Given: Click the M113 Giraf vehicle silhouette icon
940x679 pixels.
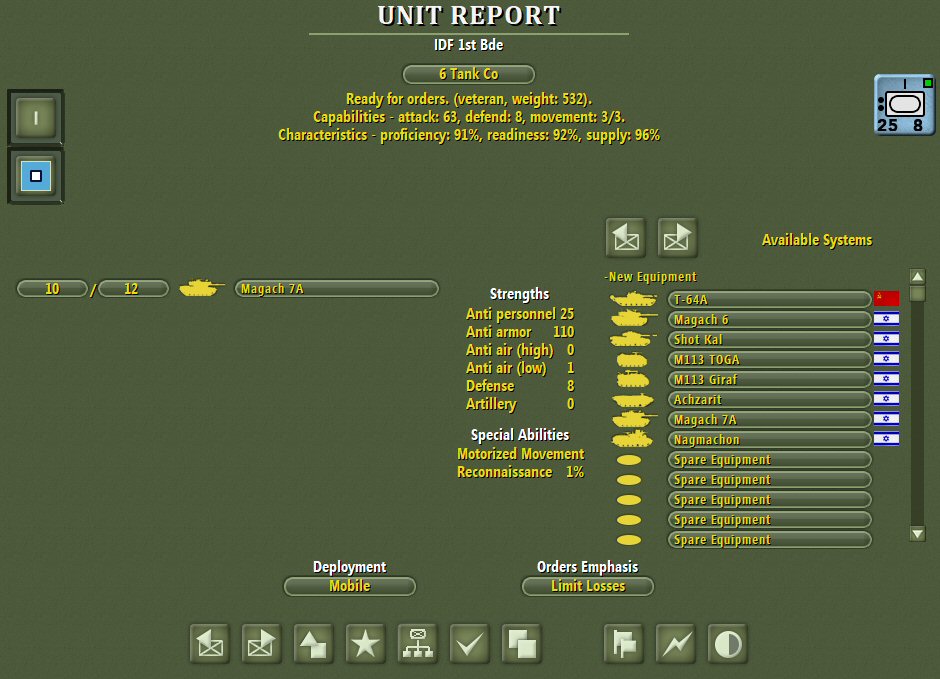Looking at the screenshot, I should click(x=632, y=379).
